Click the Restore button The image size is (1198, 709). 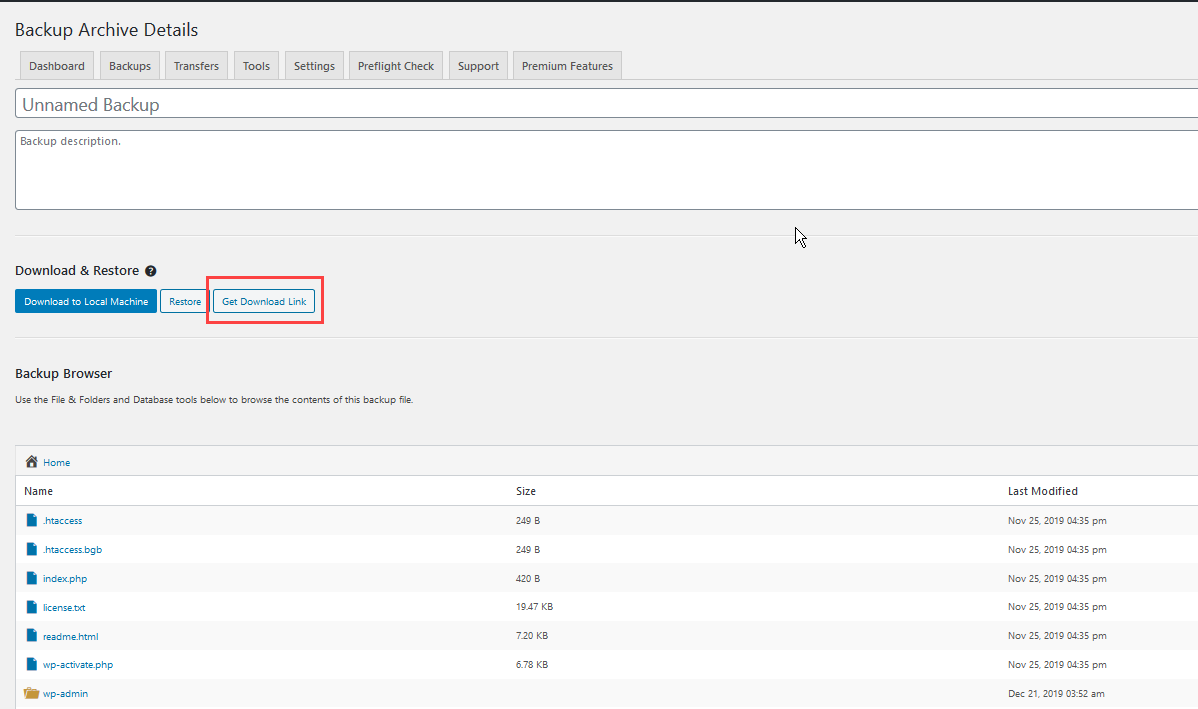(x=183, y=300)
